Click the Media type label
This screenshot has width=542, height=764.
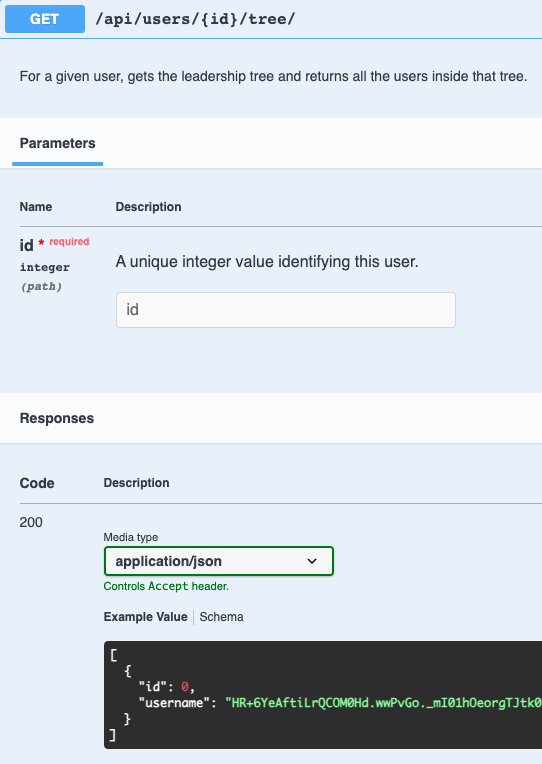pyautogui.click(x=131, y=537)
